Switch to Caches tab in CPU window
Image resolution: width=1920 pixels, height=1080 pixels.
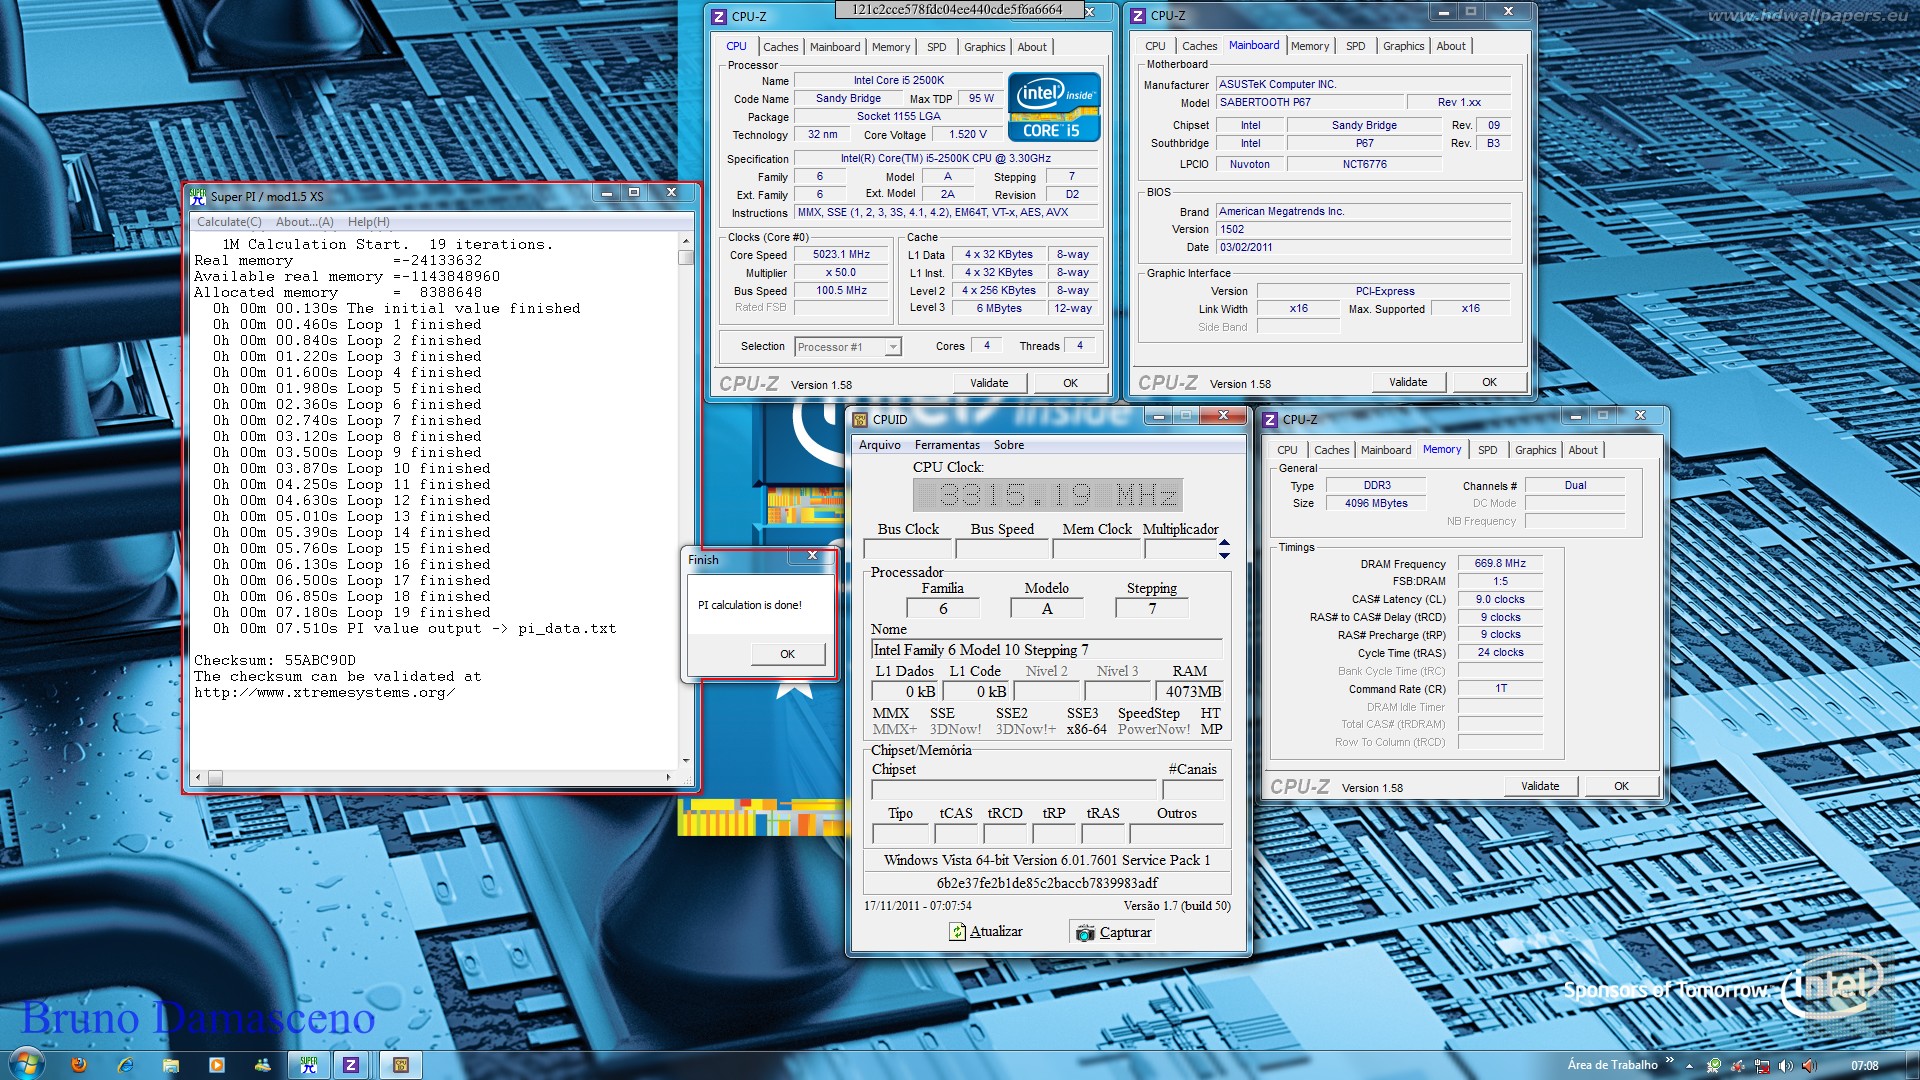(x=780, y=47)
